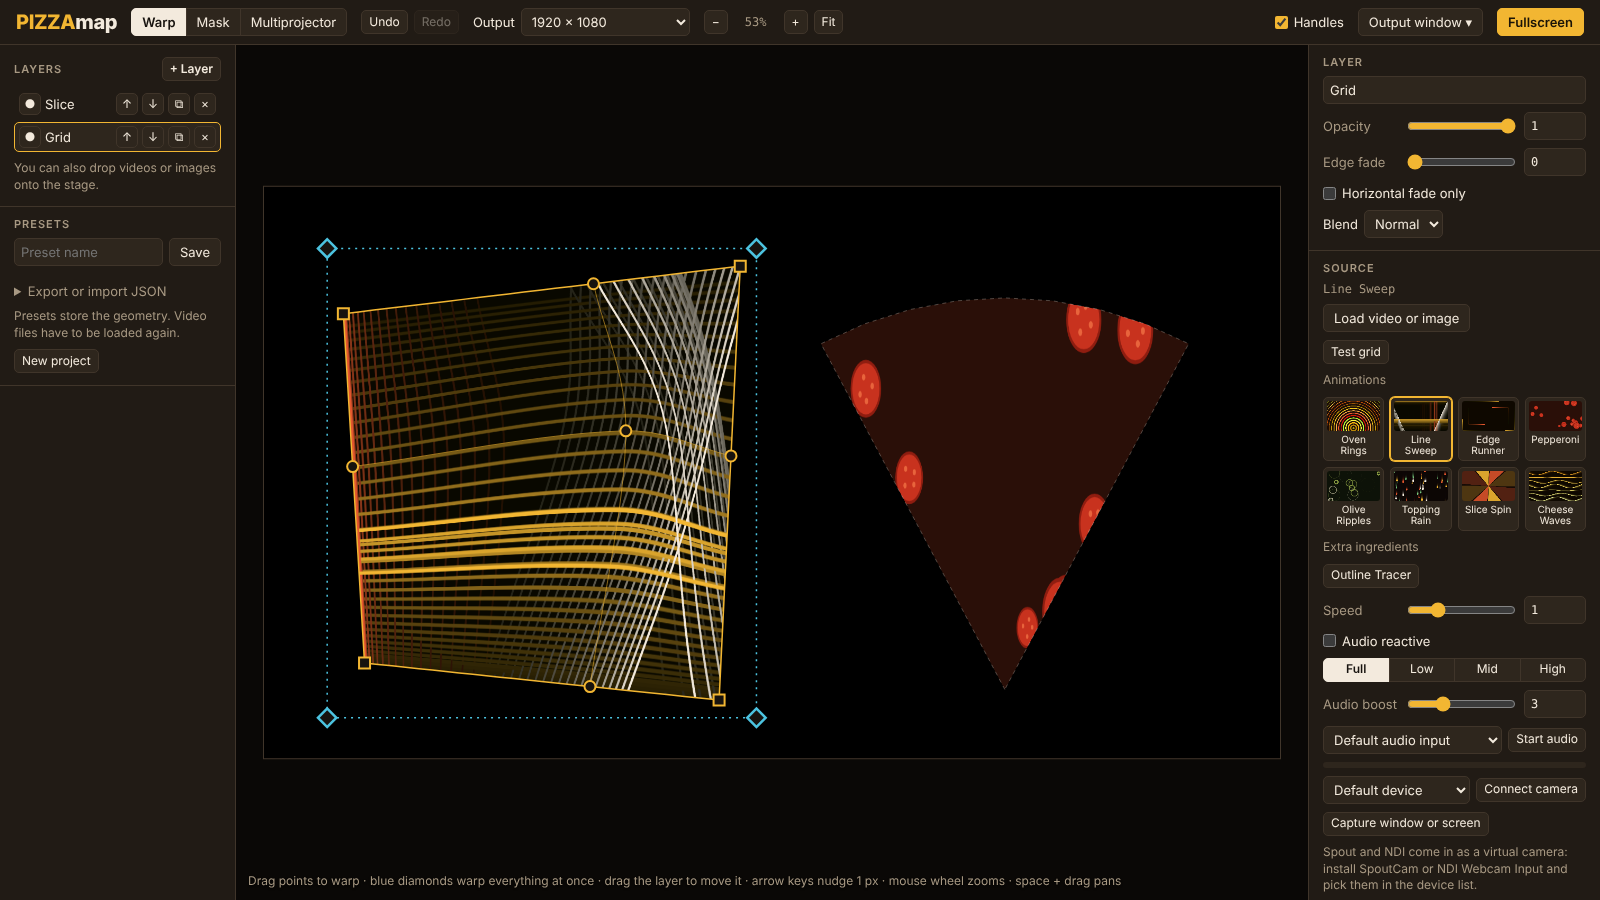Viewport: 1600px width, 900px height.
Task: Adjust the Opacity slider
Action: point(1461,126)
